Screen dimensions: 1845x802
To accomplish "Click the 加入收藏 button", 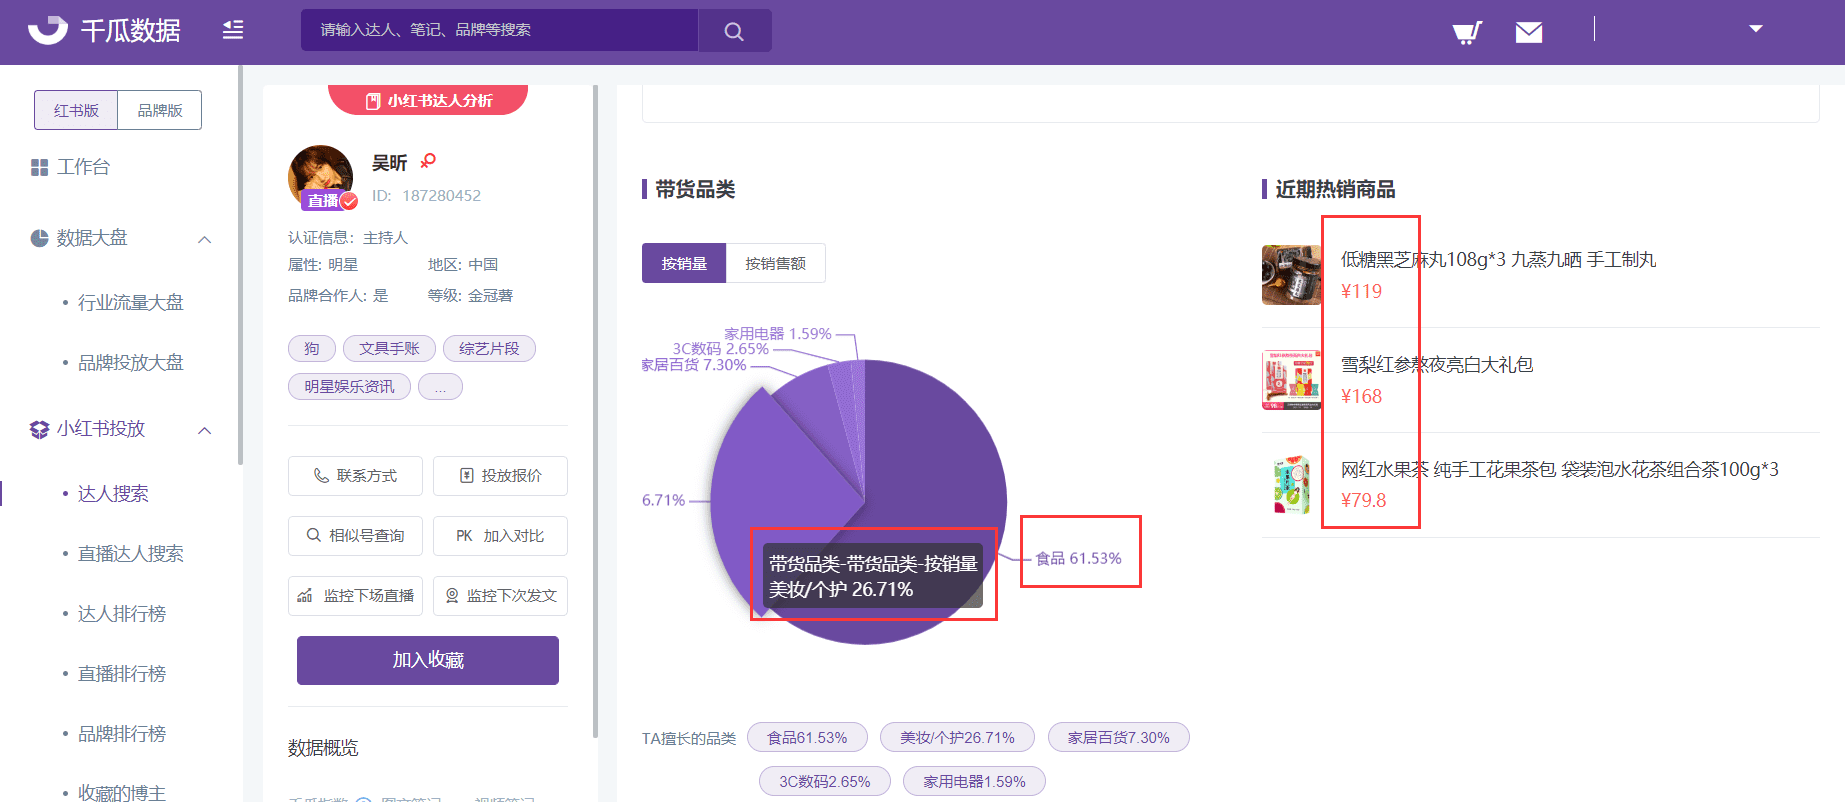I will (x=428, y=660).
